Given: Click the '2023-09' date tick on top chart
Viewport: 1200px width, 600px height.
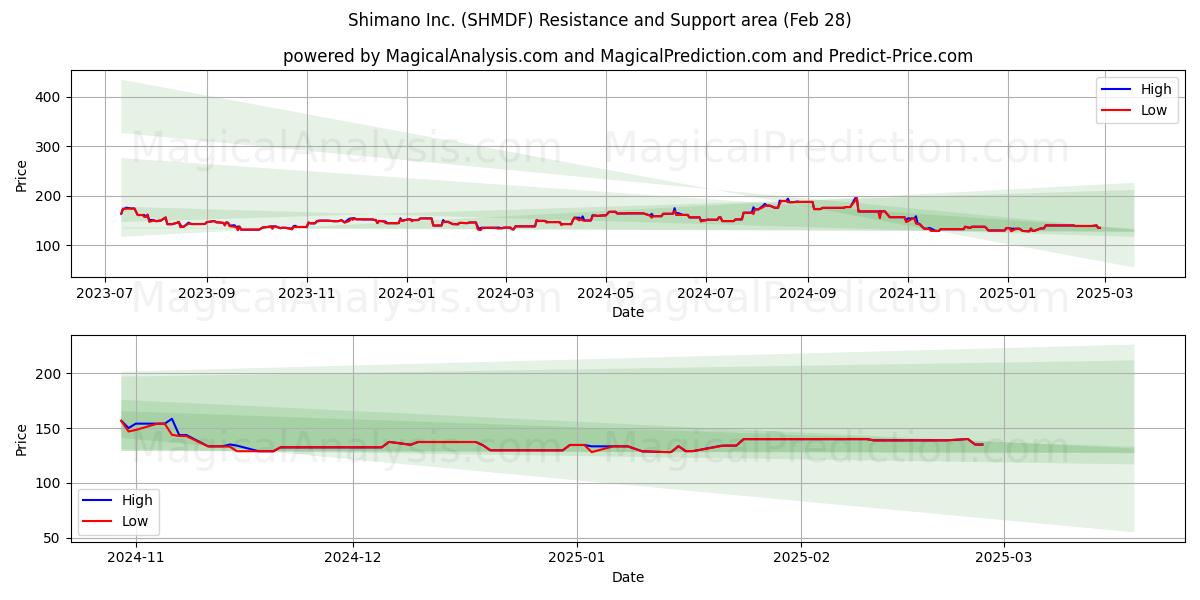Looking at the screenshot, I should pyautogui.click(x=207, y=295).
